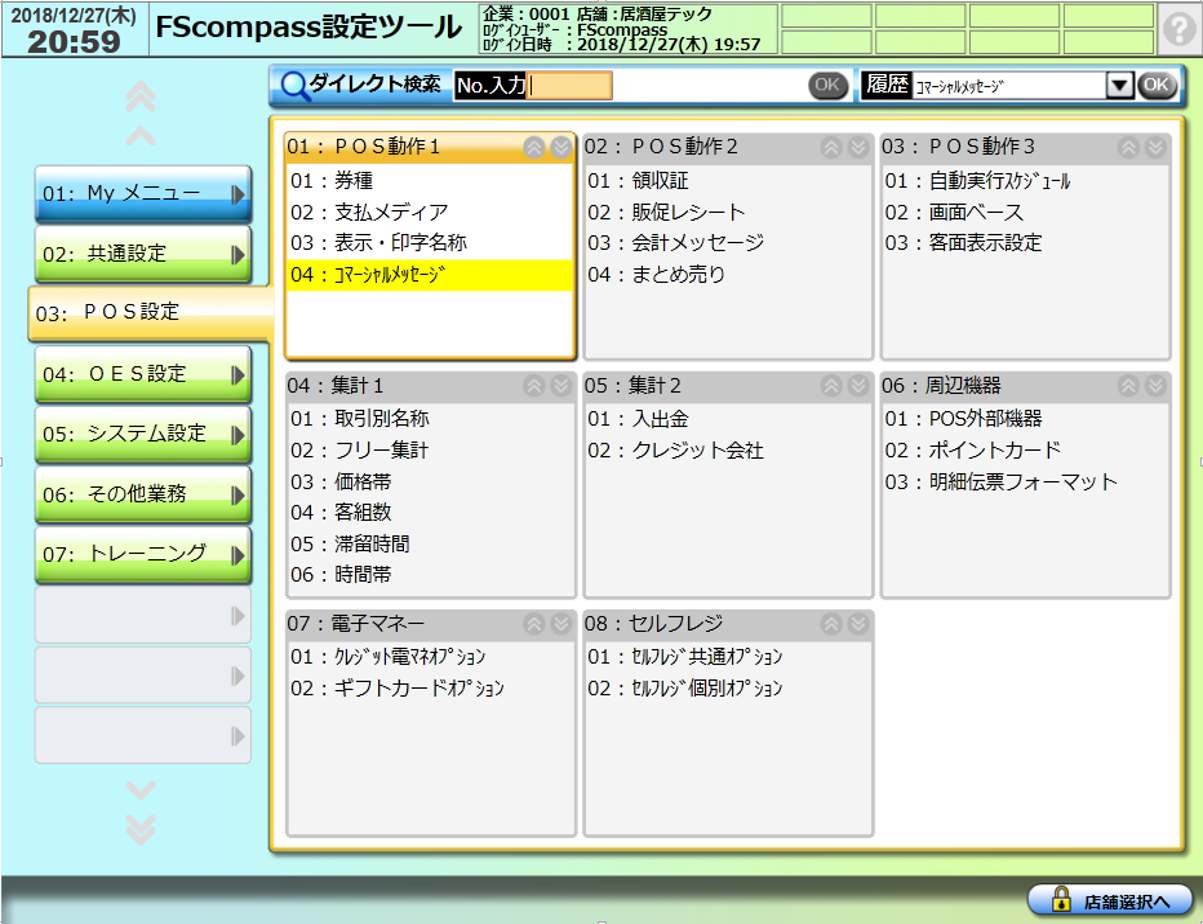Open 03：客面表示設定 setting
The image size is (1203, 924).
point(1025,243)
